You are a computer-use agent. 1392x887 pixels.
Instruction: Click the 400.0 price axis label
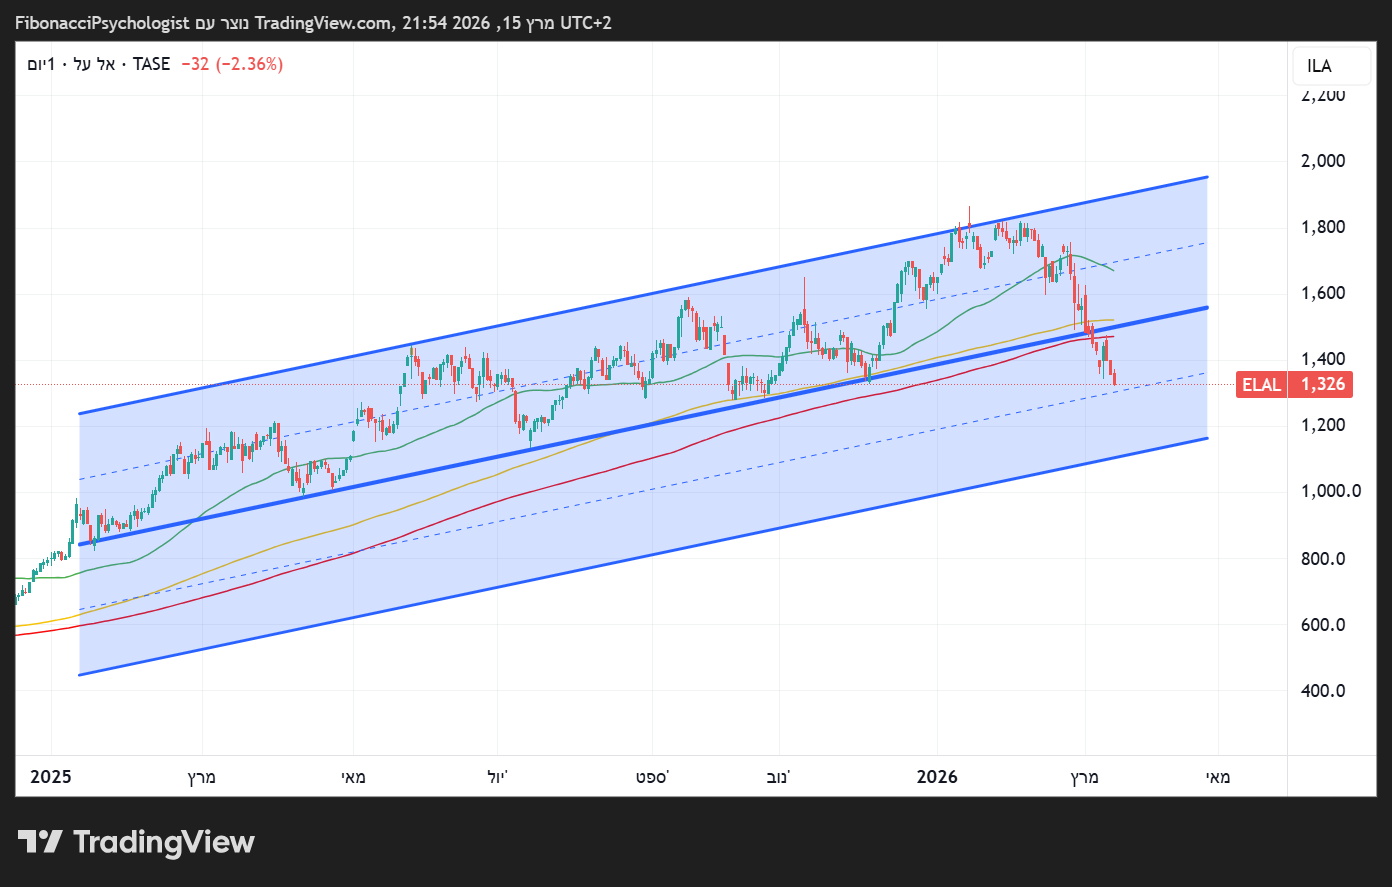click(x=1323, y=691)
